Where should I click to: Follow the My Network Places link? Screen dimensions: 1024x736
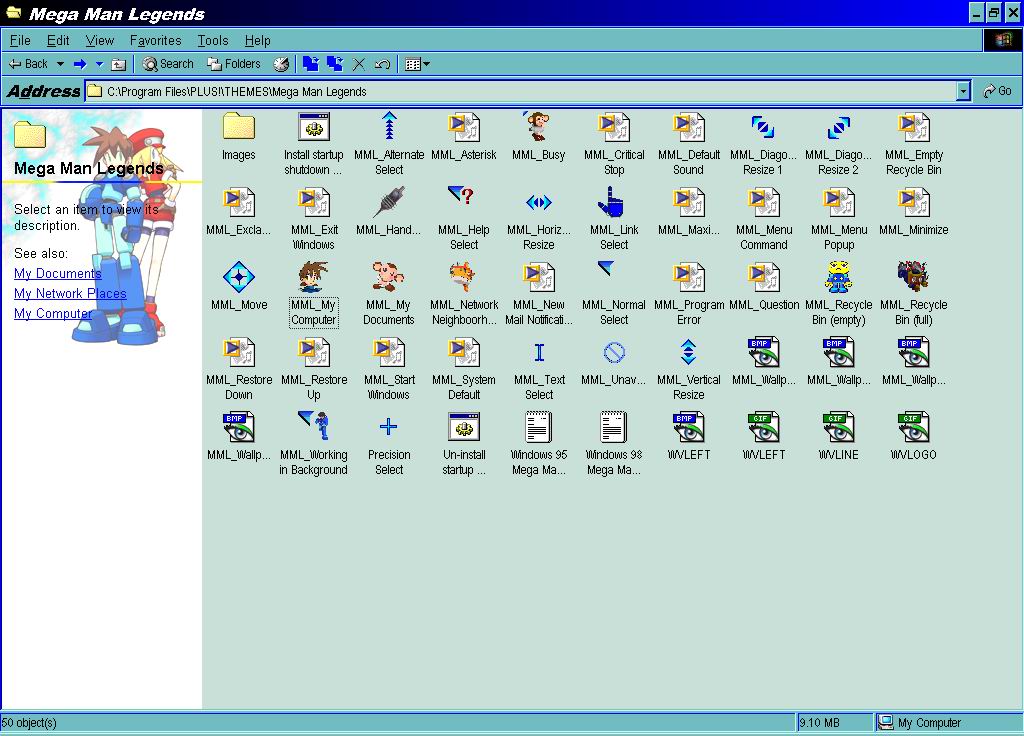tap(70, 294)
